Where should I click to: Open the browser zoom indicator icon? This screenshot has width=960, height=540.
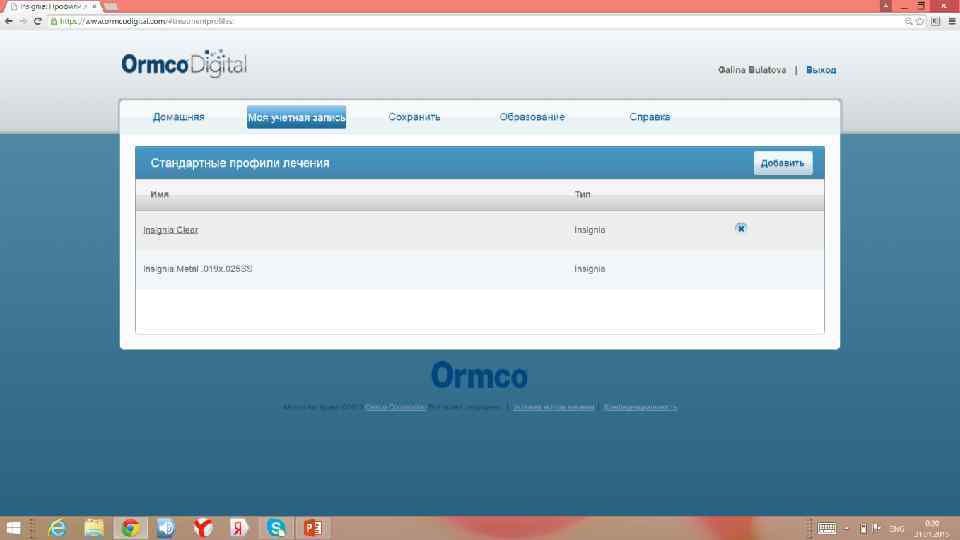tap(908, 21)
